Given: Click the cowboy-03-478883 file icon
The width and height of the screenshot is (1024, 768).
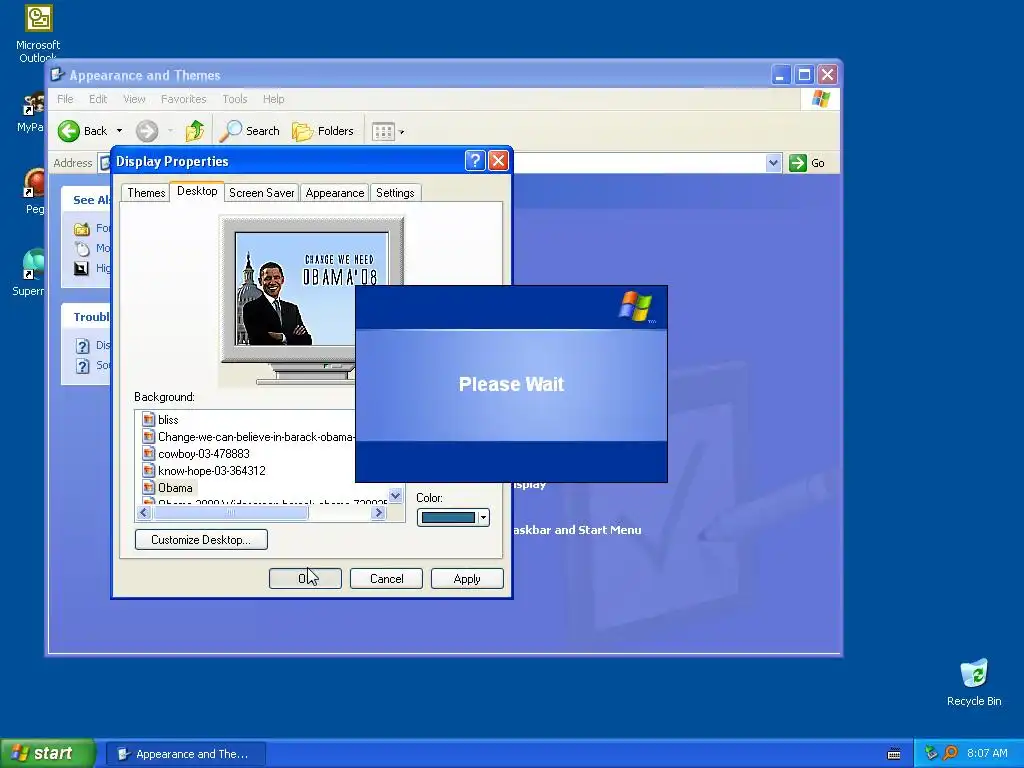Looking at the screenshot, I should pyautogui.click(x=149, y=453).
